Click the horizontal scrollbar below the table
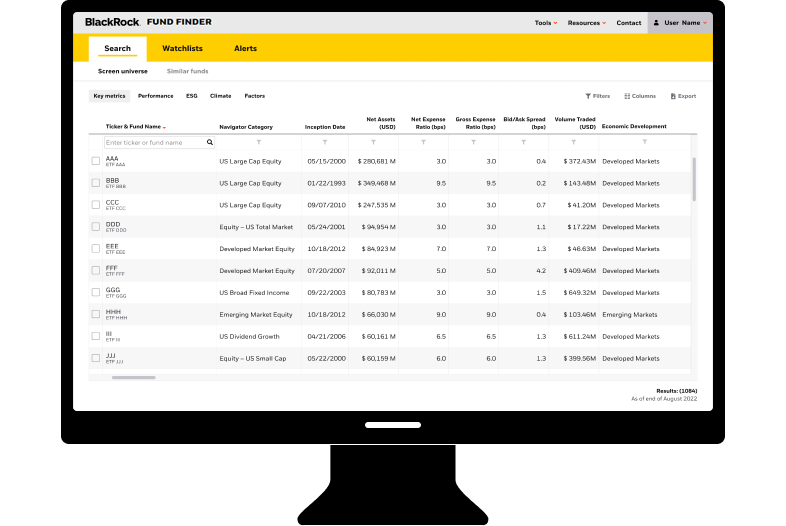 pos(133,378)
